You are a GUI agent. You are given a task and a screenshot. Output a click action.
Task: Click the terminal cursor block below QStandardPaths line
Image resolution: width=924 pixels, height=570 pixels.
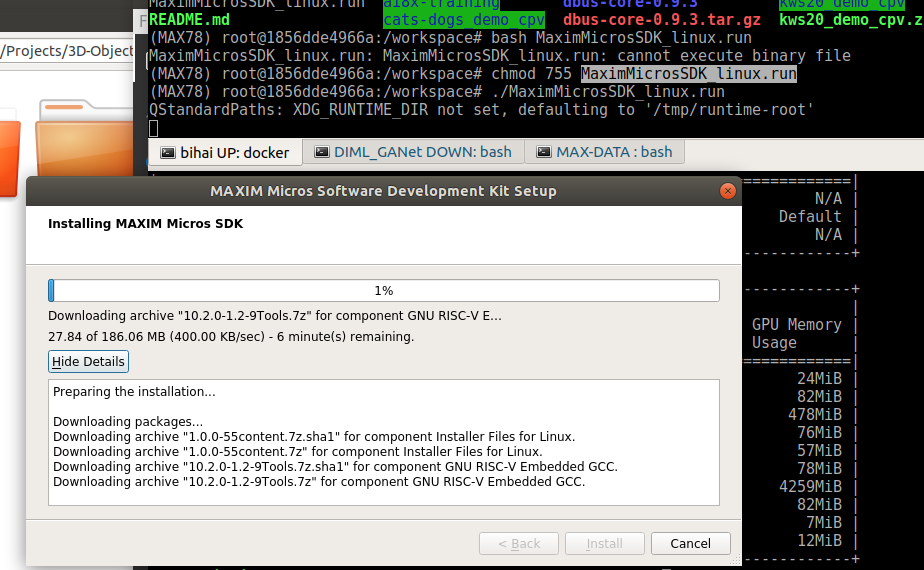tap(154, 128)
